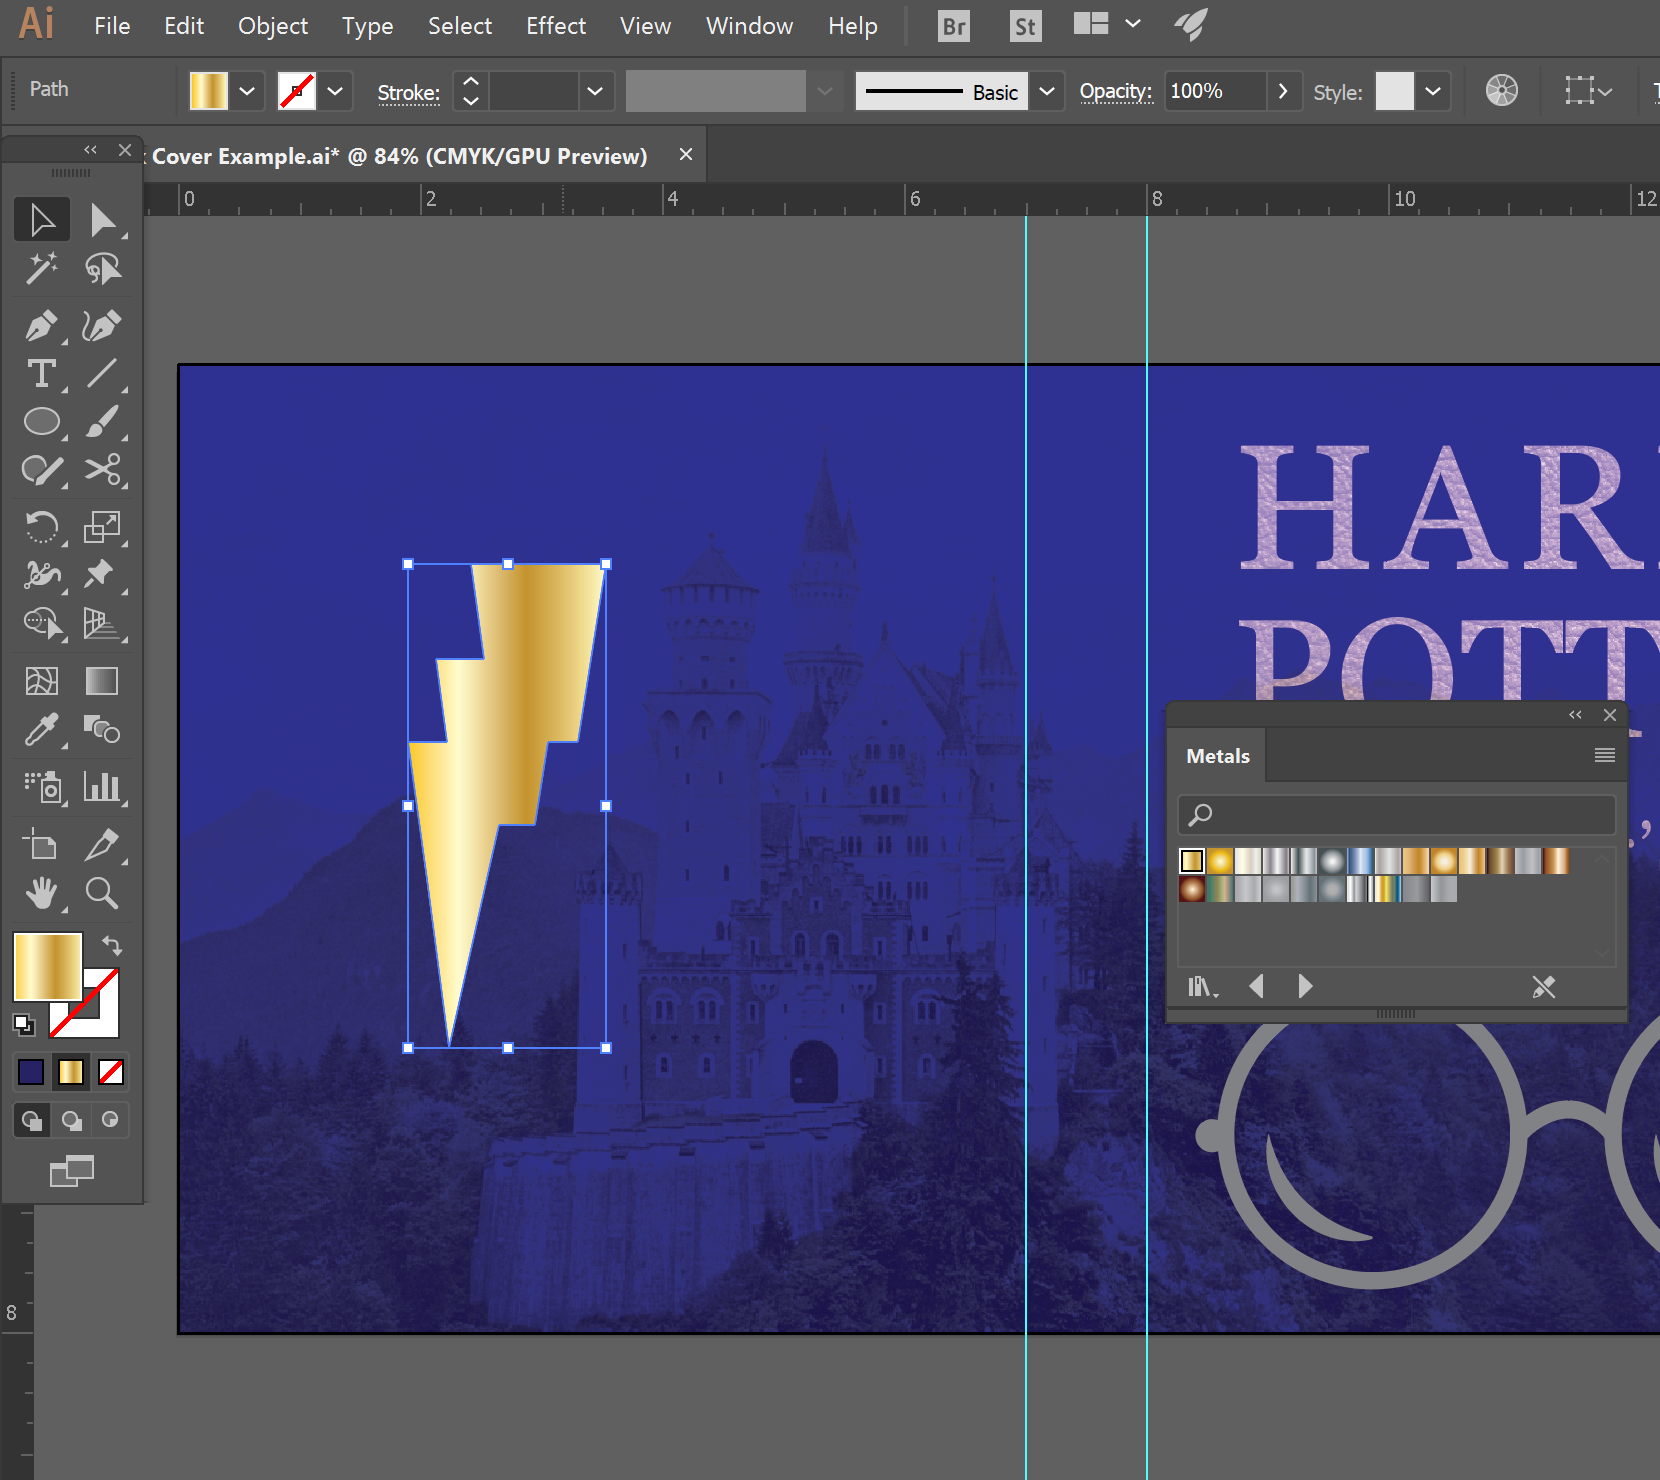Open the Effect menu
1660x1480 pixels.
pyautogui.click(x=556, y=26)
